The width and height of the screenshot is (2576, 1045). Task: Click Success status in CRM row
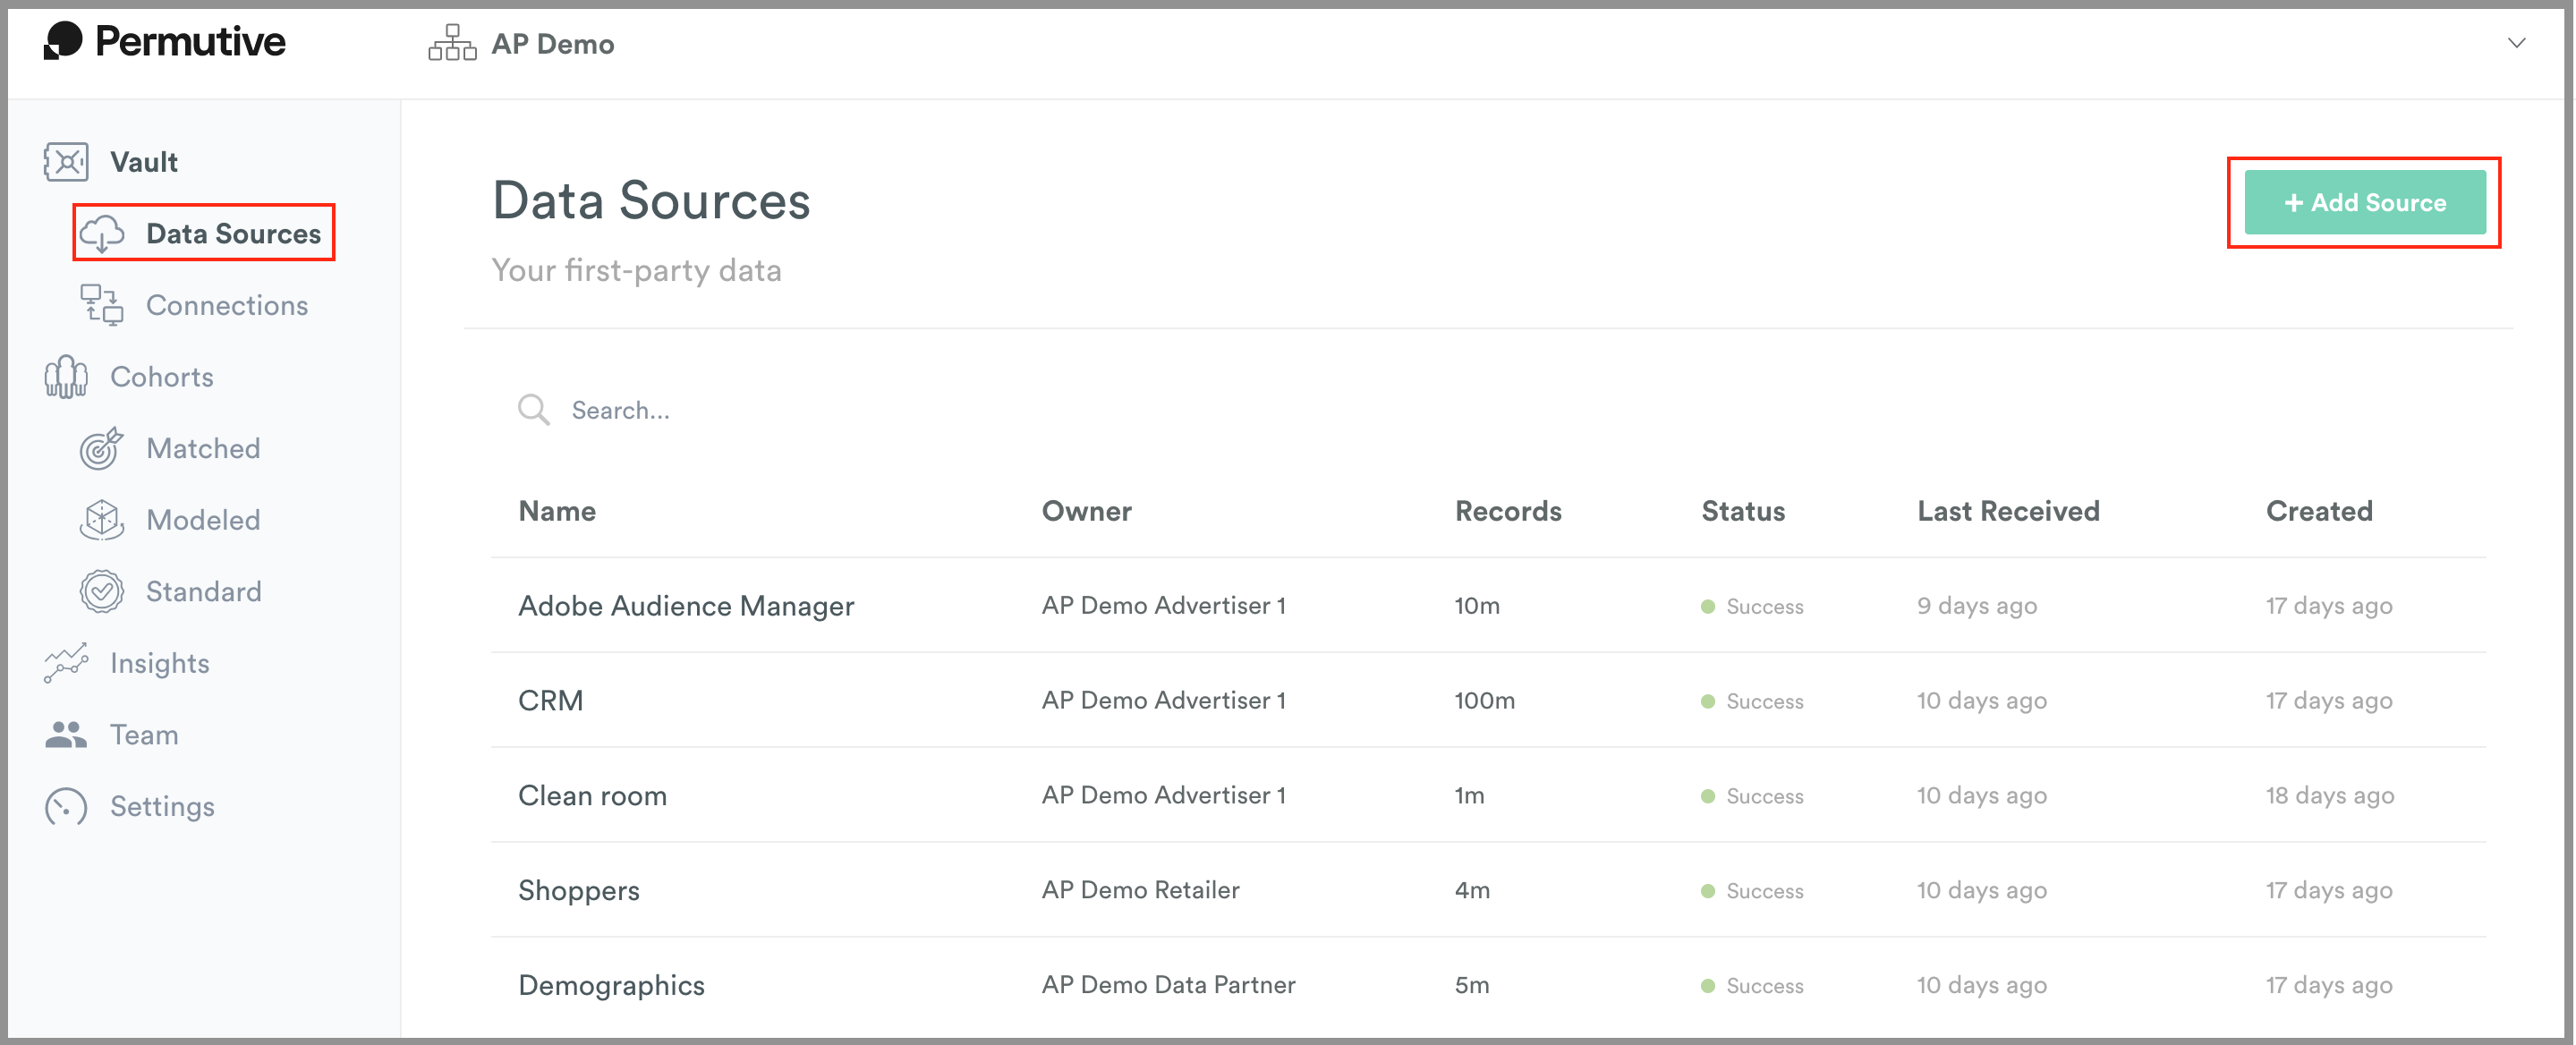(x=1752, y=701)
